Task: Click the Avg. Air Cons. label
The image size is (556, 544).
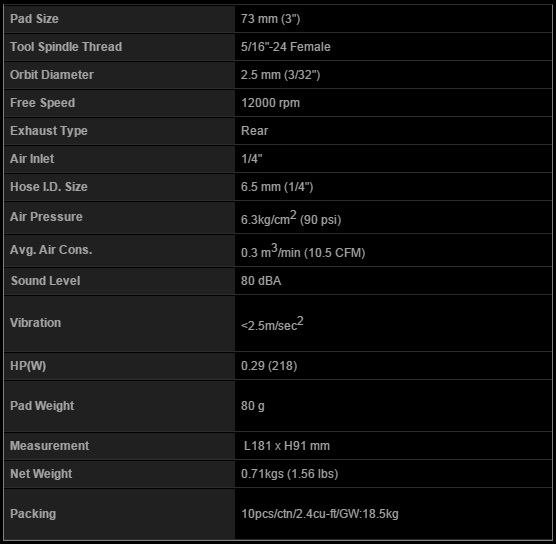Action: (x=51, y=250)
